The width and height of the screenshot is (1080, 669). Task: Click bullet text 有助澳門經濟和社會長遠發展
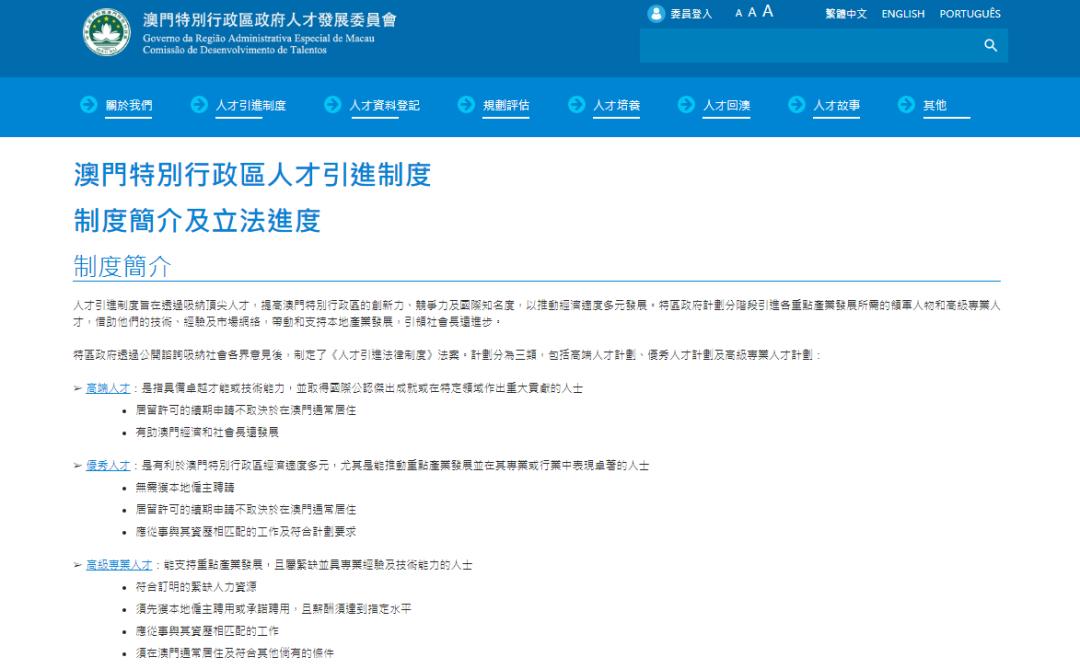pos(207,432)
